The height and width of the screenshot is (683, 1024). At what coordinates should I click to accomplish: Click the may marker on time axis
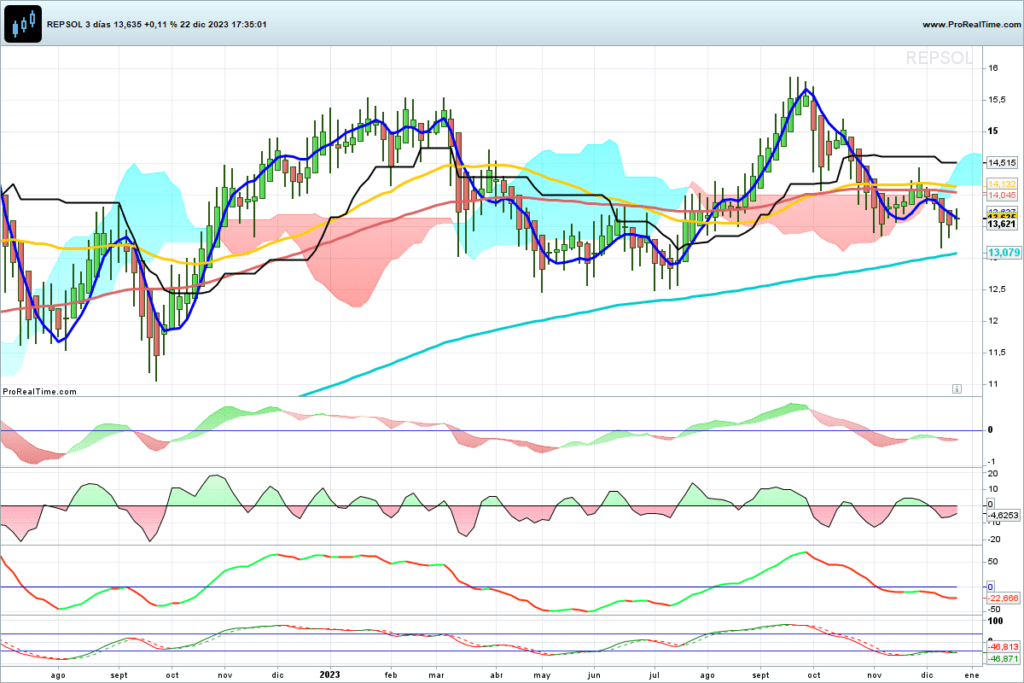[x=542, y=675]
